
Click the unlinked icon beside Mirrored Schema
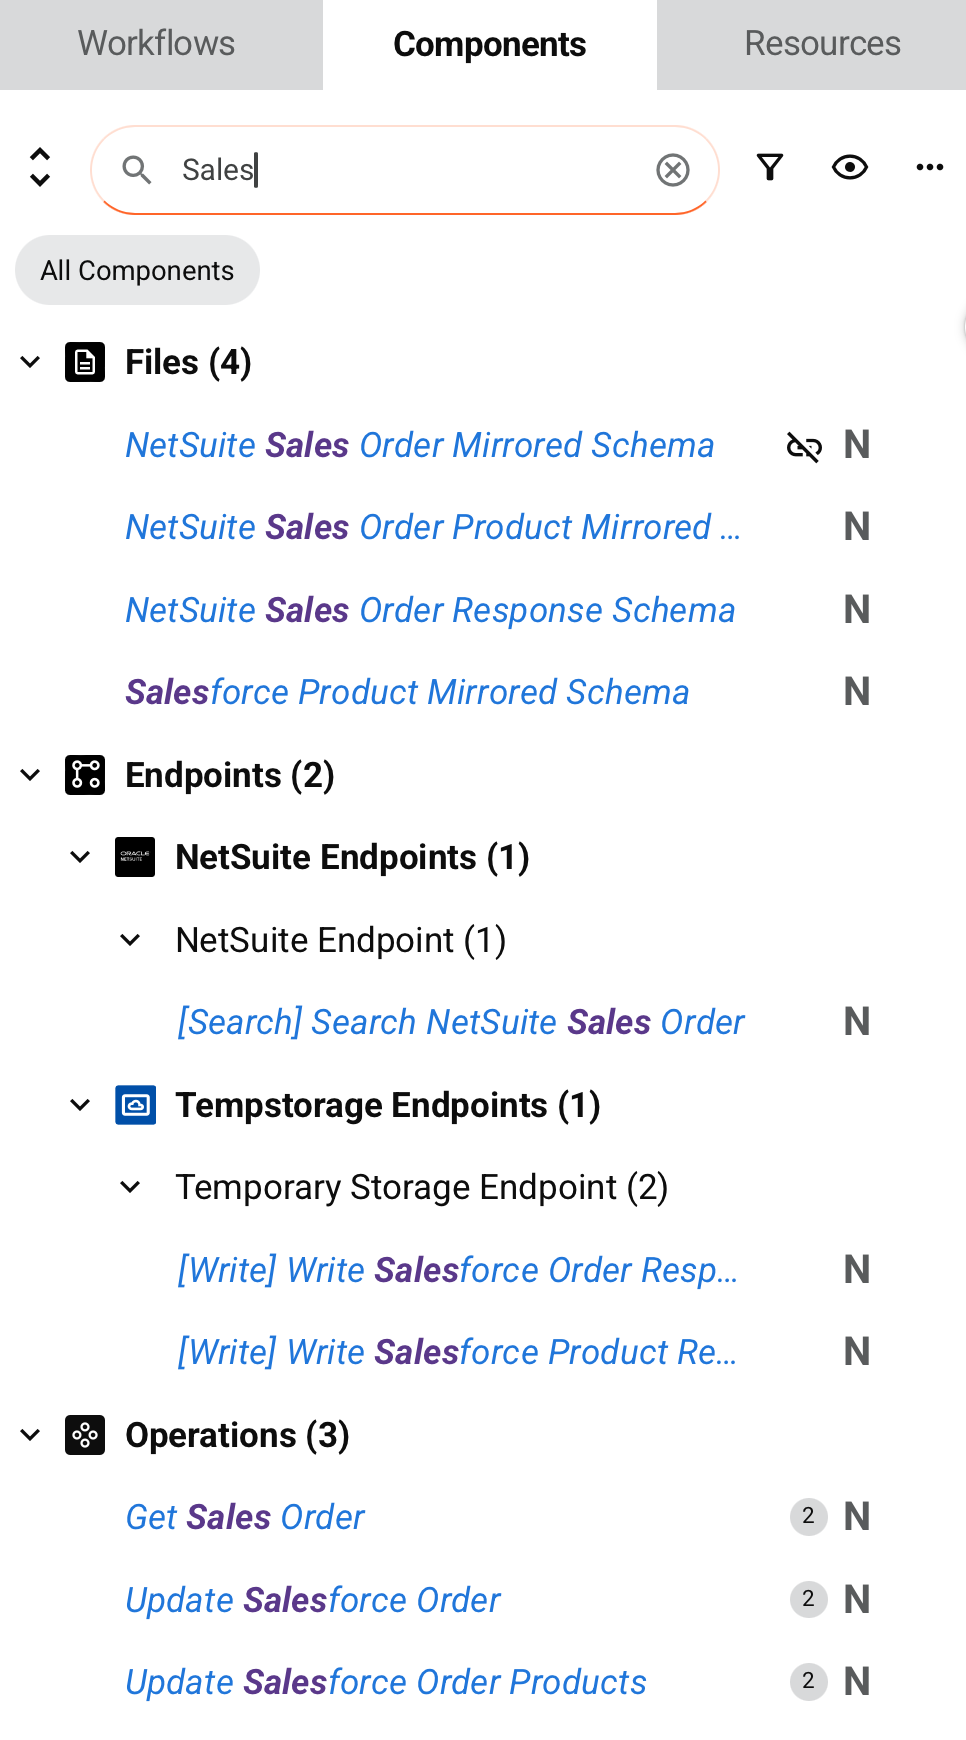point(804,446)
